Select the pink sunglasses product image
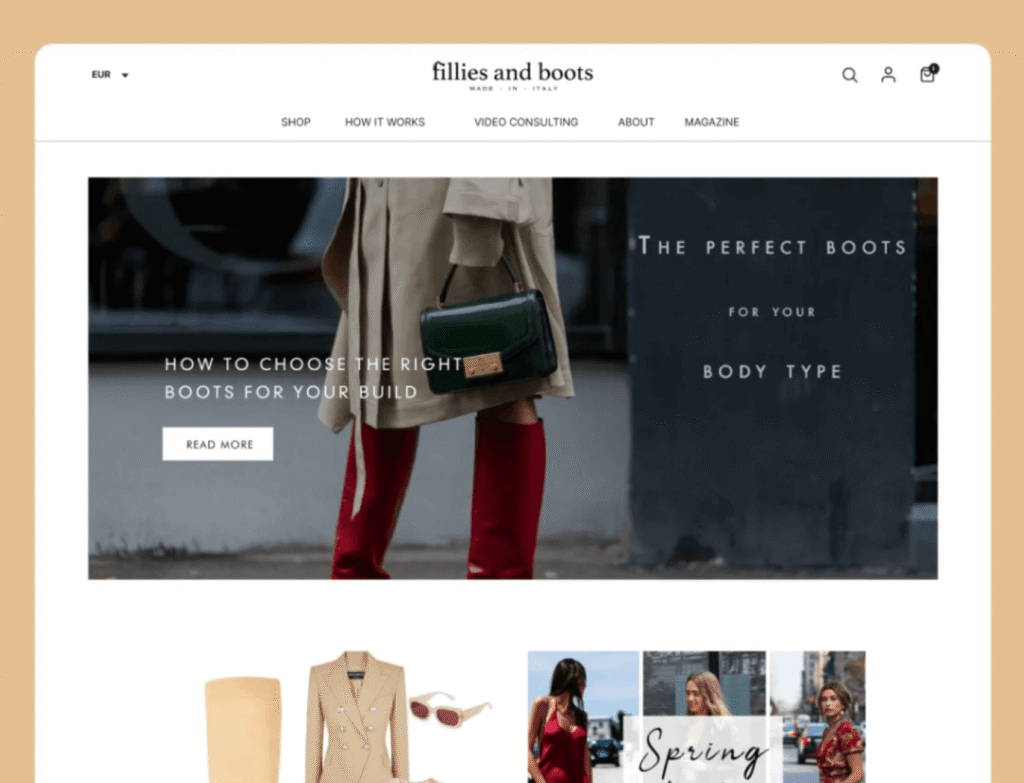This screenshot has height=783, width=1024. coord(450,710)
